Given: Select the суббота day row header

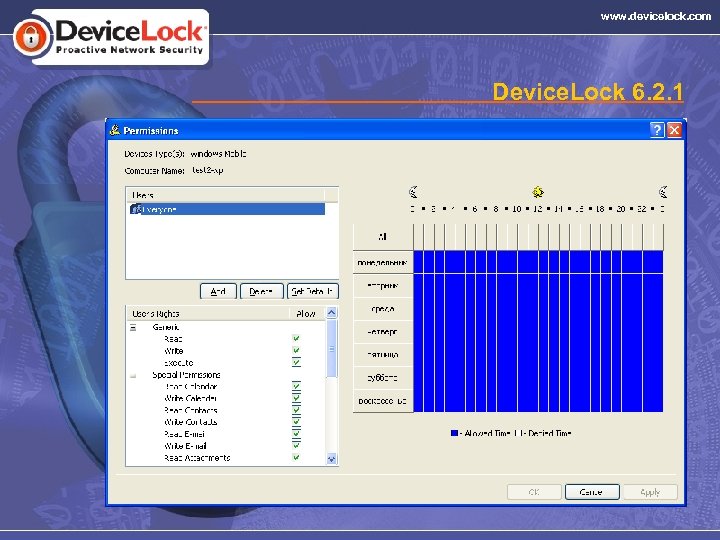Looking at the screenshot, I should tap(383, 377).
